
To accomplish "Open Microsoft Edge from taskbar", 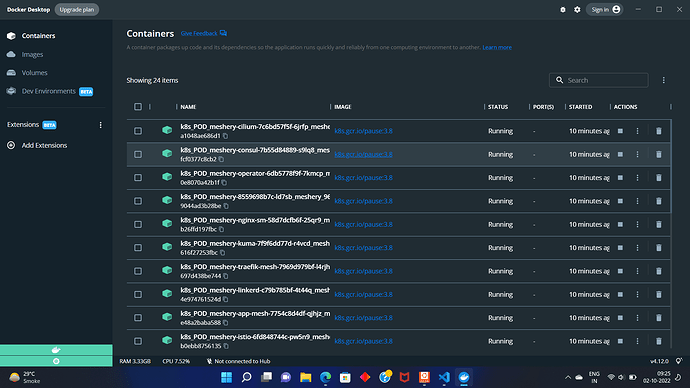I will pyautogui.click(x=325, y=377).
